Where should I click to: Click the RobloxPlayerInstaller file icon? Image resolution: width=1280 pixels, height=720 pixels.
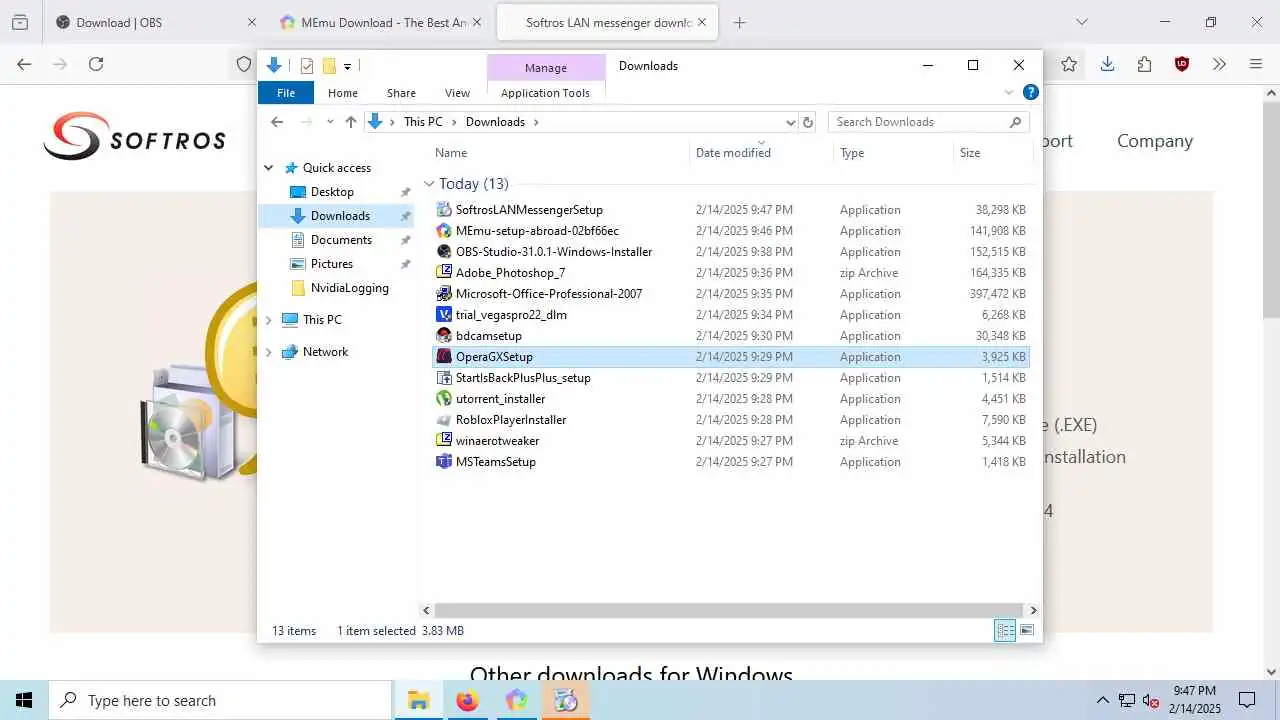pyautogui.click(x=445, y=420)
